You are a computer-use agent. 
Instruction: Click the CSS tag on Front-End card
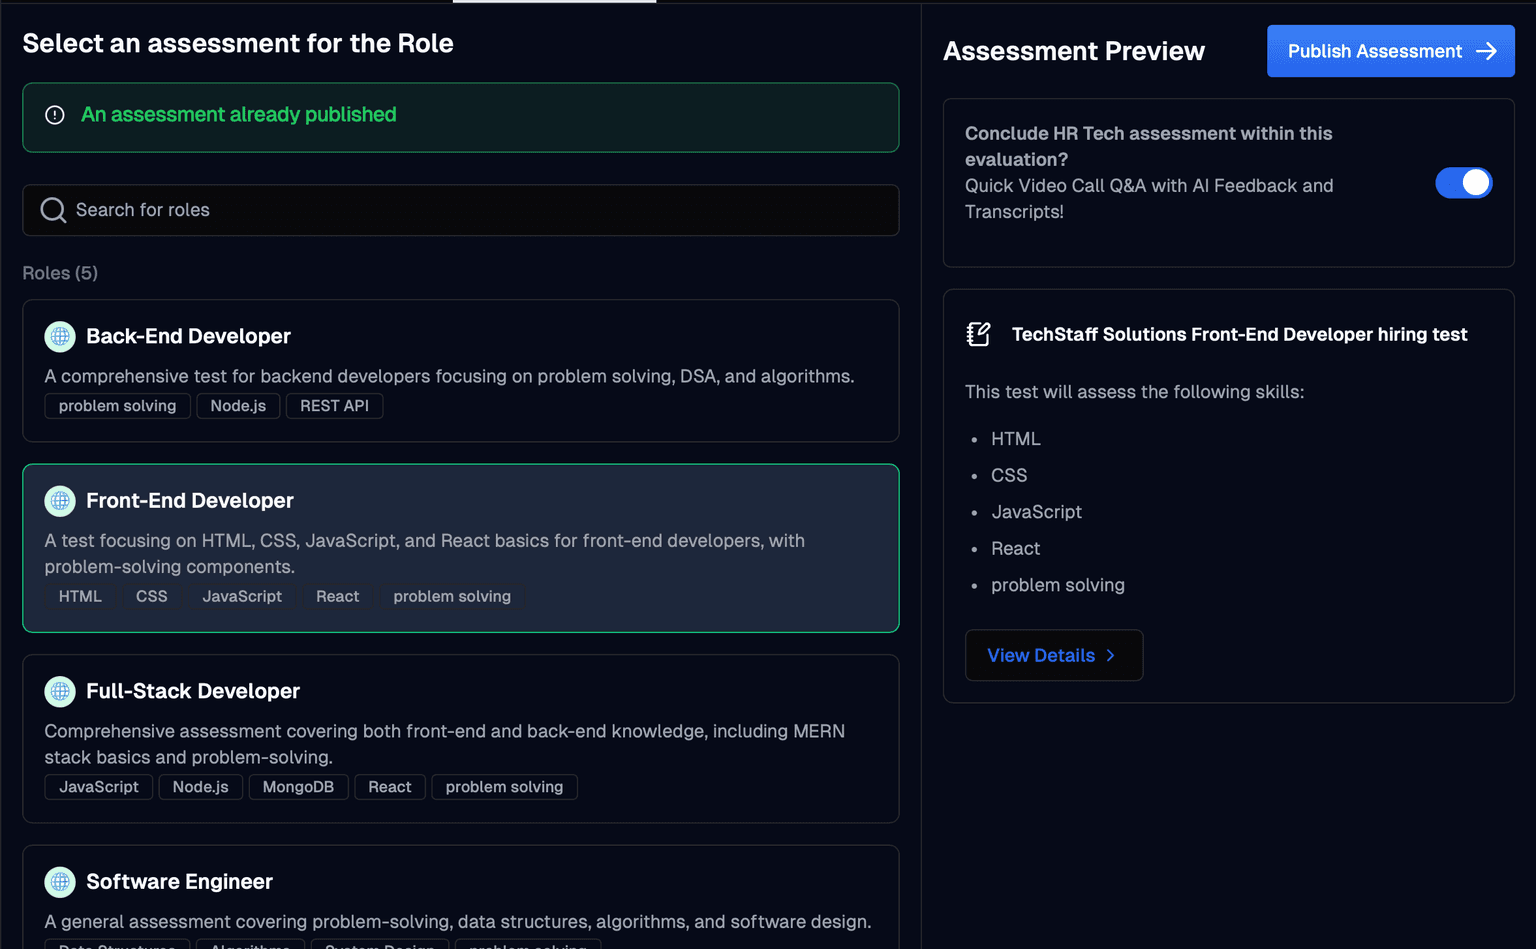coord(152,596)
